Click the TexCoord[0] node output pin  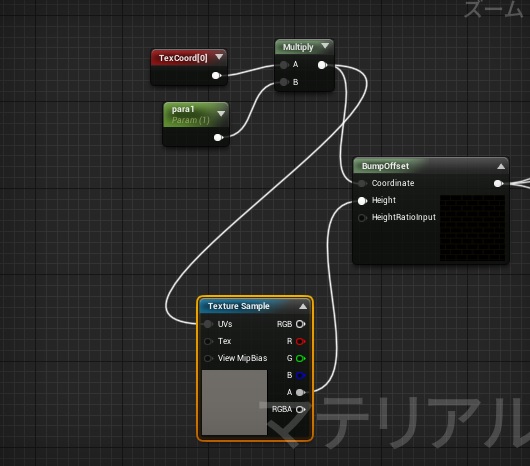point(216,75)
